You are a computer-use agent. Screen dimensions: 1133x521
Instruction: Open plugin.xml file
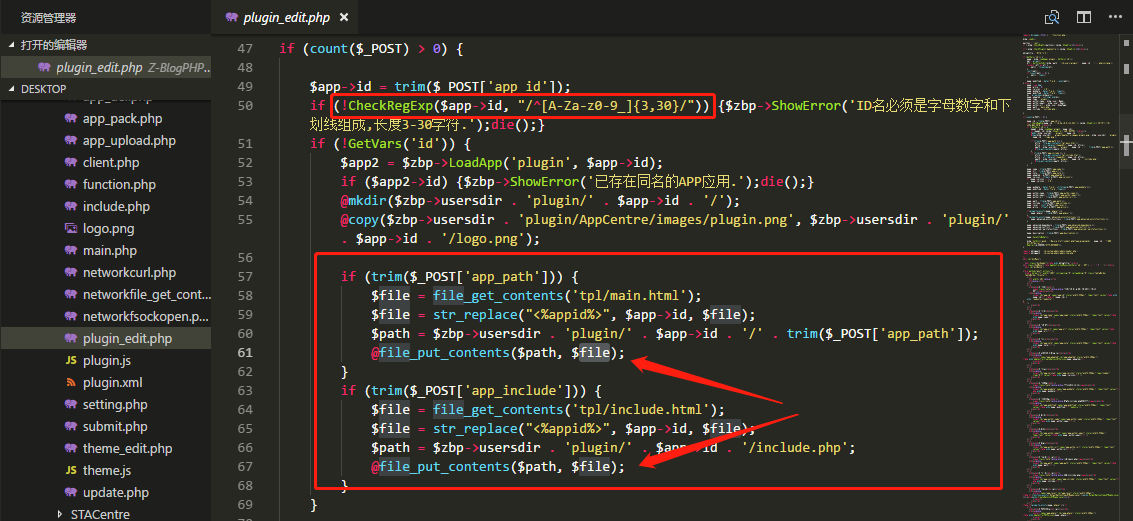pos(111,382)
